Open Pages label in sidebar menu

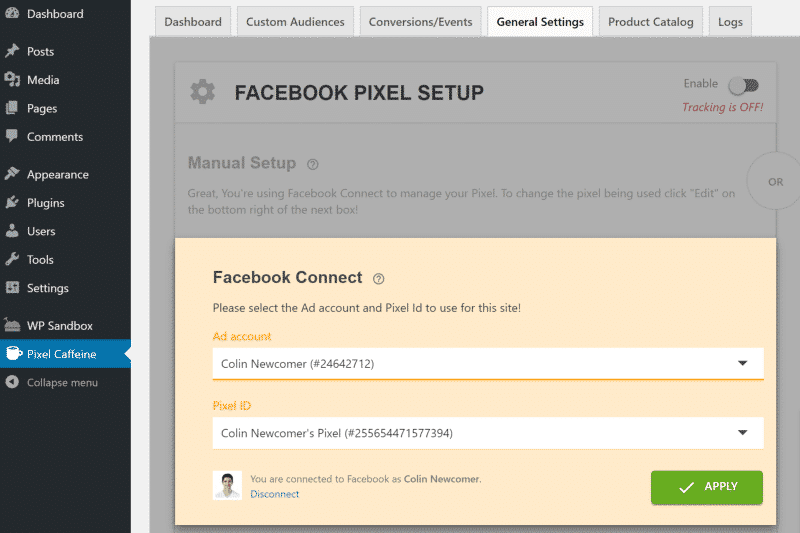(x=42, y=109)
